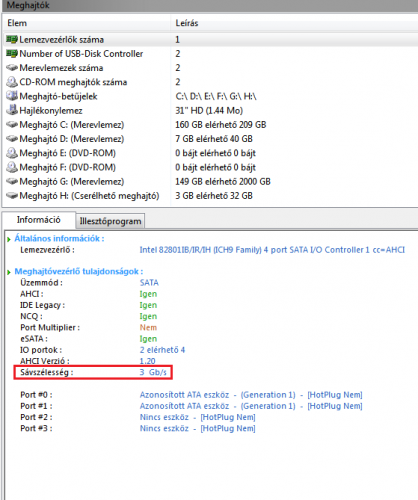Click the IO portok 2 elérhető 4 value

(162, 350)
